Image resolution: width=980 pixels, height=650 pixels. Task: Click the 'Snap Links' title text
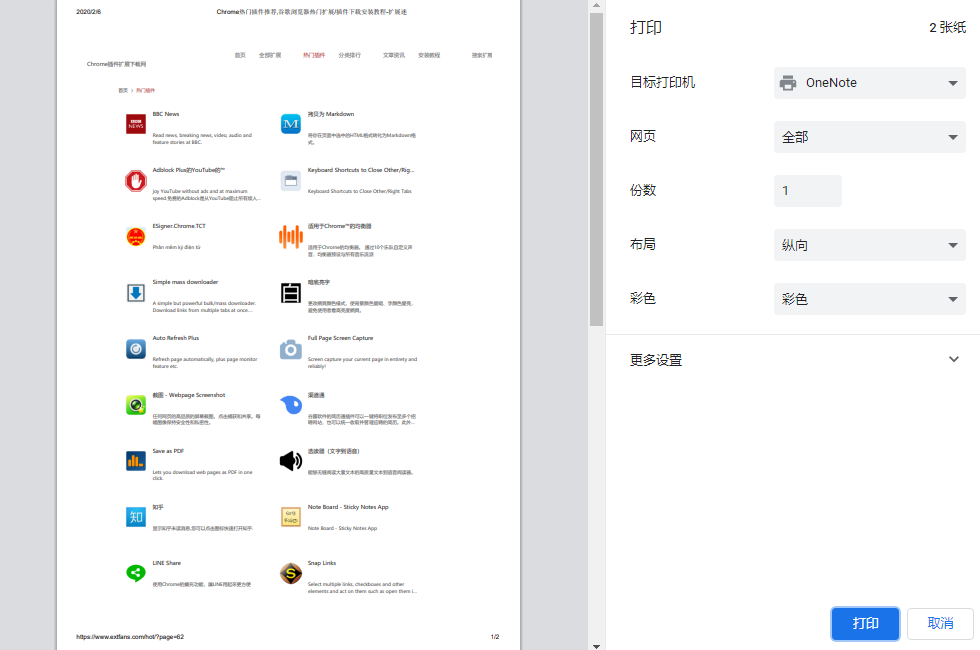point(321,563)
